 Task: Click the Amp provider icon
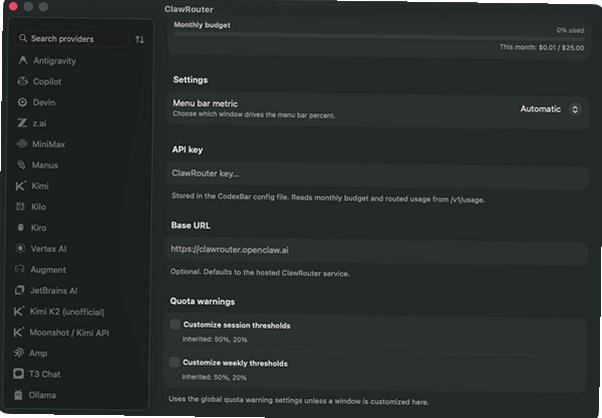[18, 353]
